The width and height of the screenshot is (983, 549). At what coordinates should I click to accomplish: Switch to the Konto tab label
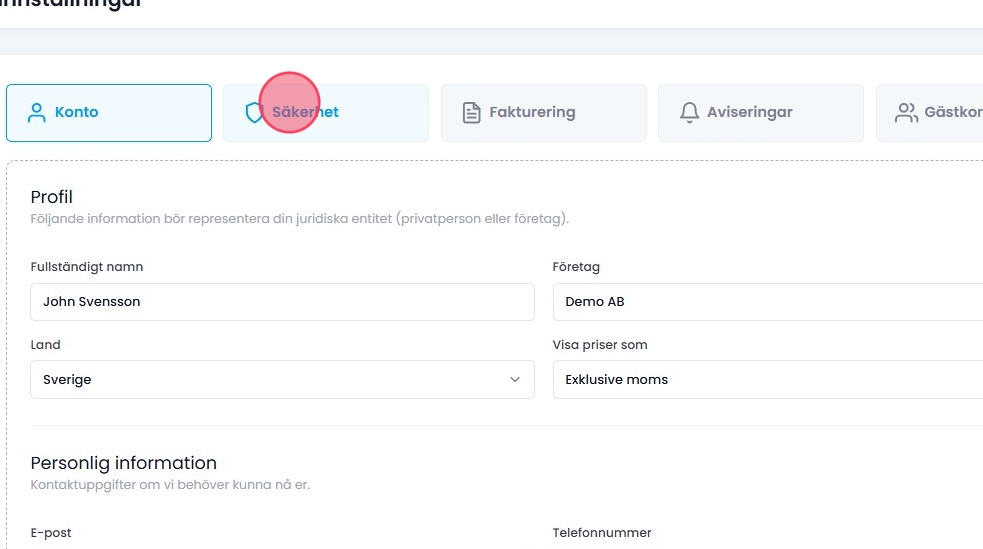coord(77,113)
